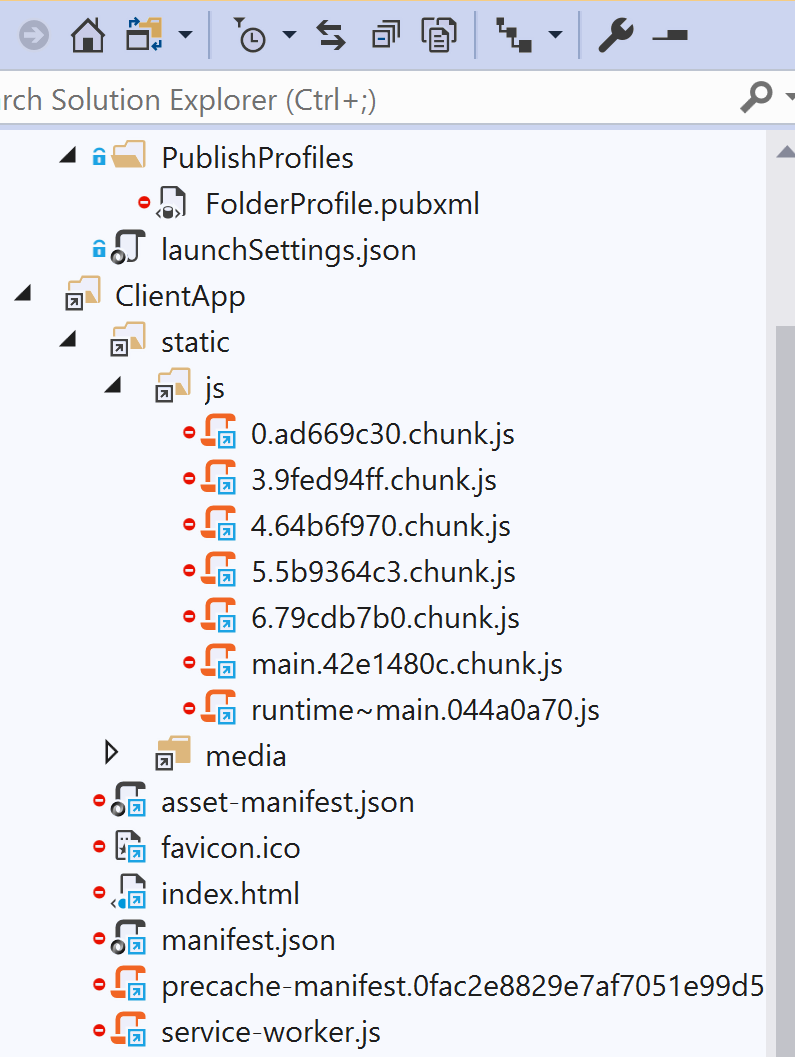Viewport: 795px width, 1057px height.
Task: Open Properties wrench icon
Action: (616, 35)
